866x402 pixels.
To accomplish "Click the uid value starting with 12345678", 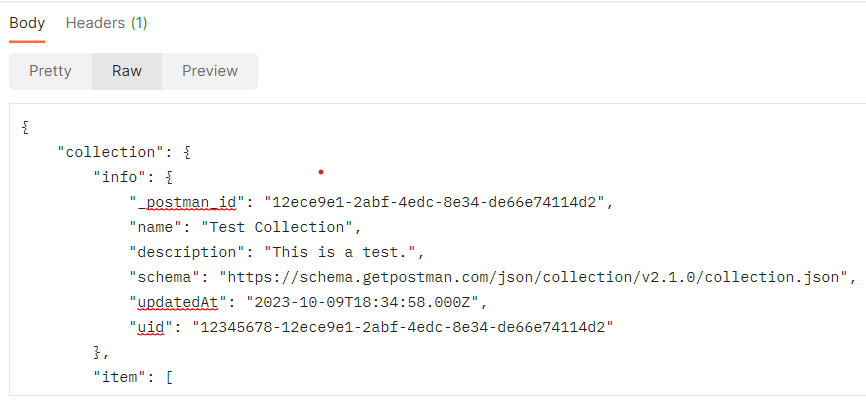I will 401,326.
